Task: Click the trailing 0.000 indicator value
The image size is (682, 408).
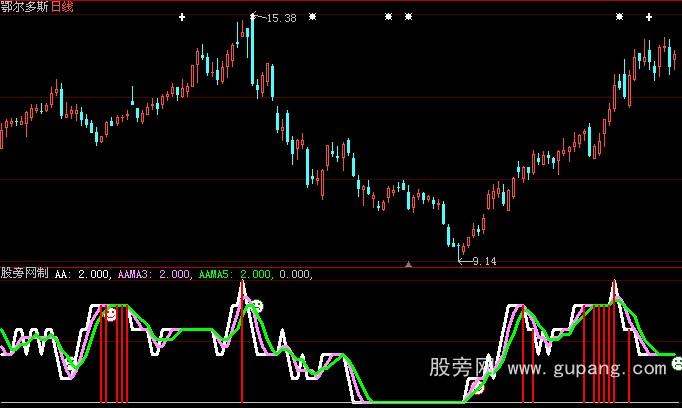Action: point(294,274)
